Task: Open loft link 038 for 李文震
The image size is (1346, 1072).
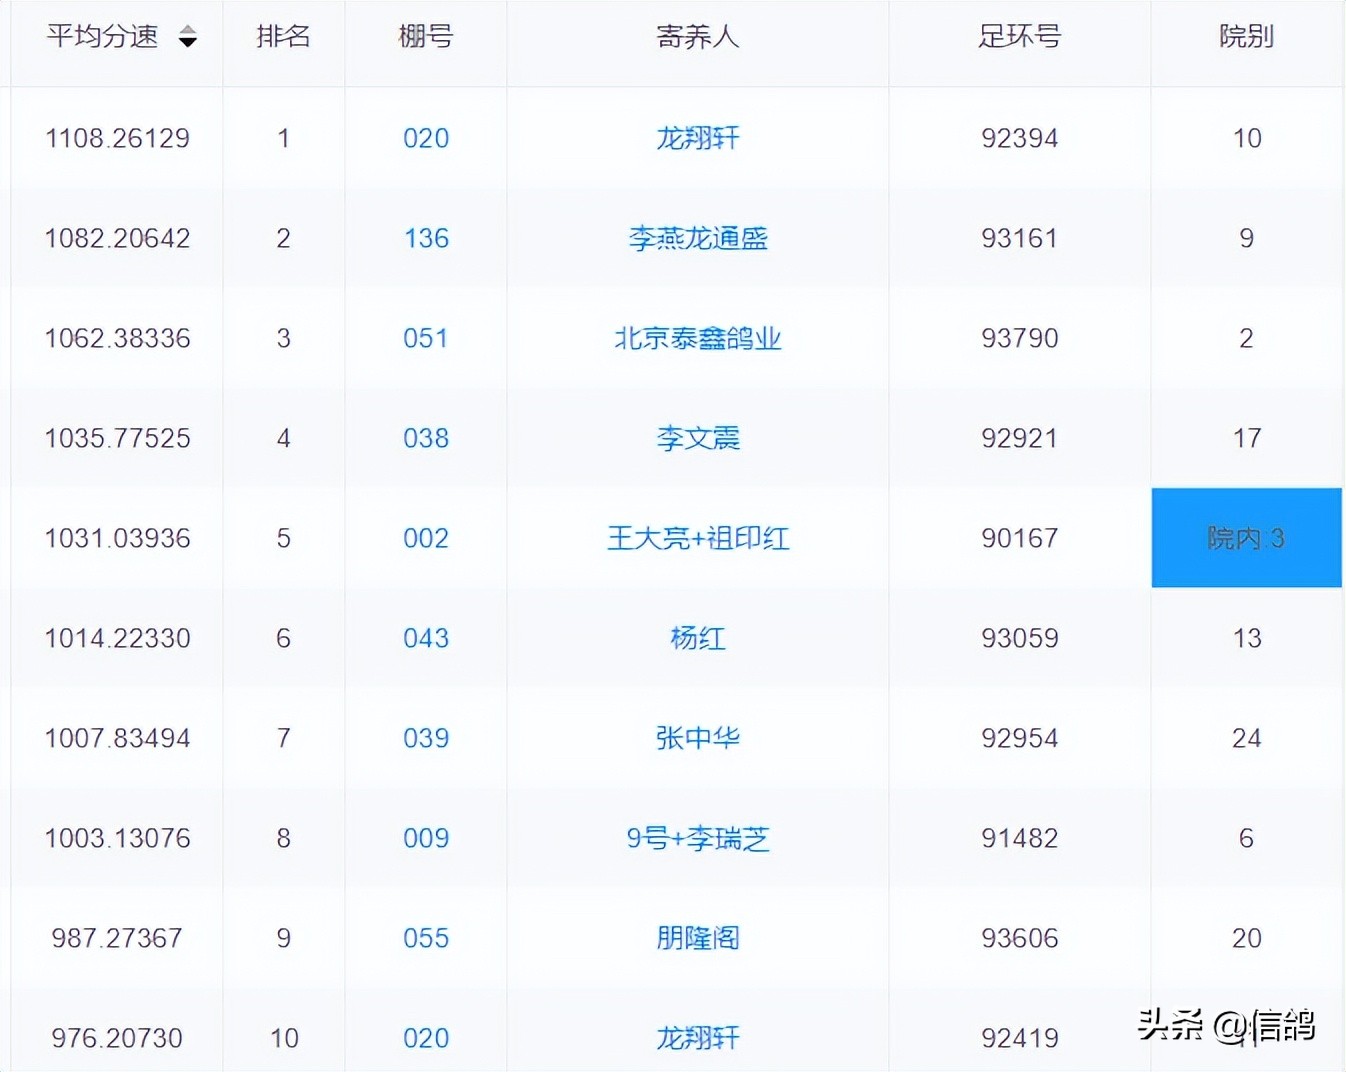Action: (x=425, y=438)
